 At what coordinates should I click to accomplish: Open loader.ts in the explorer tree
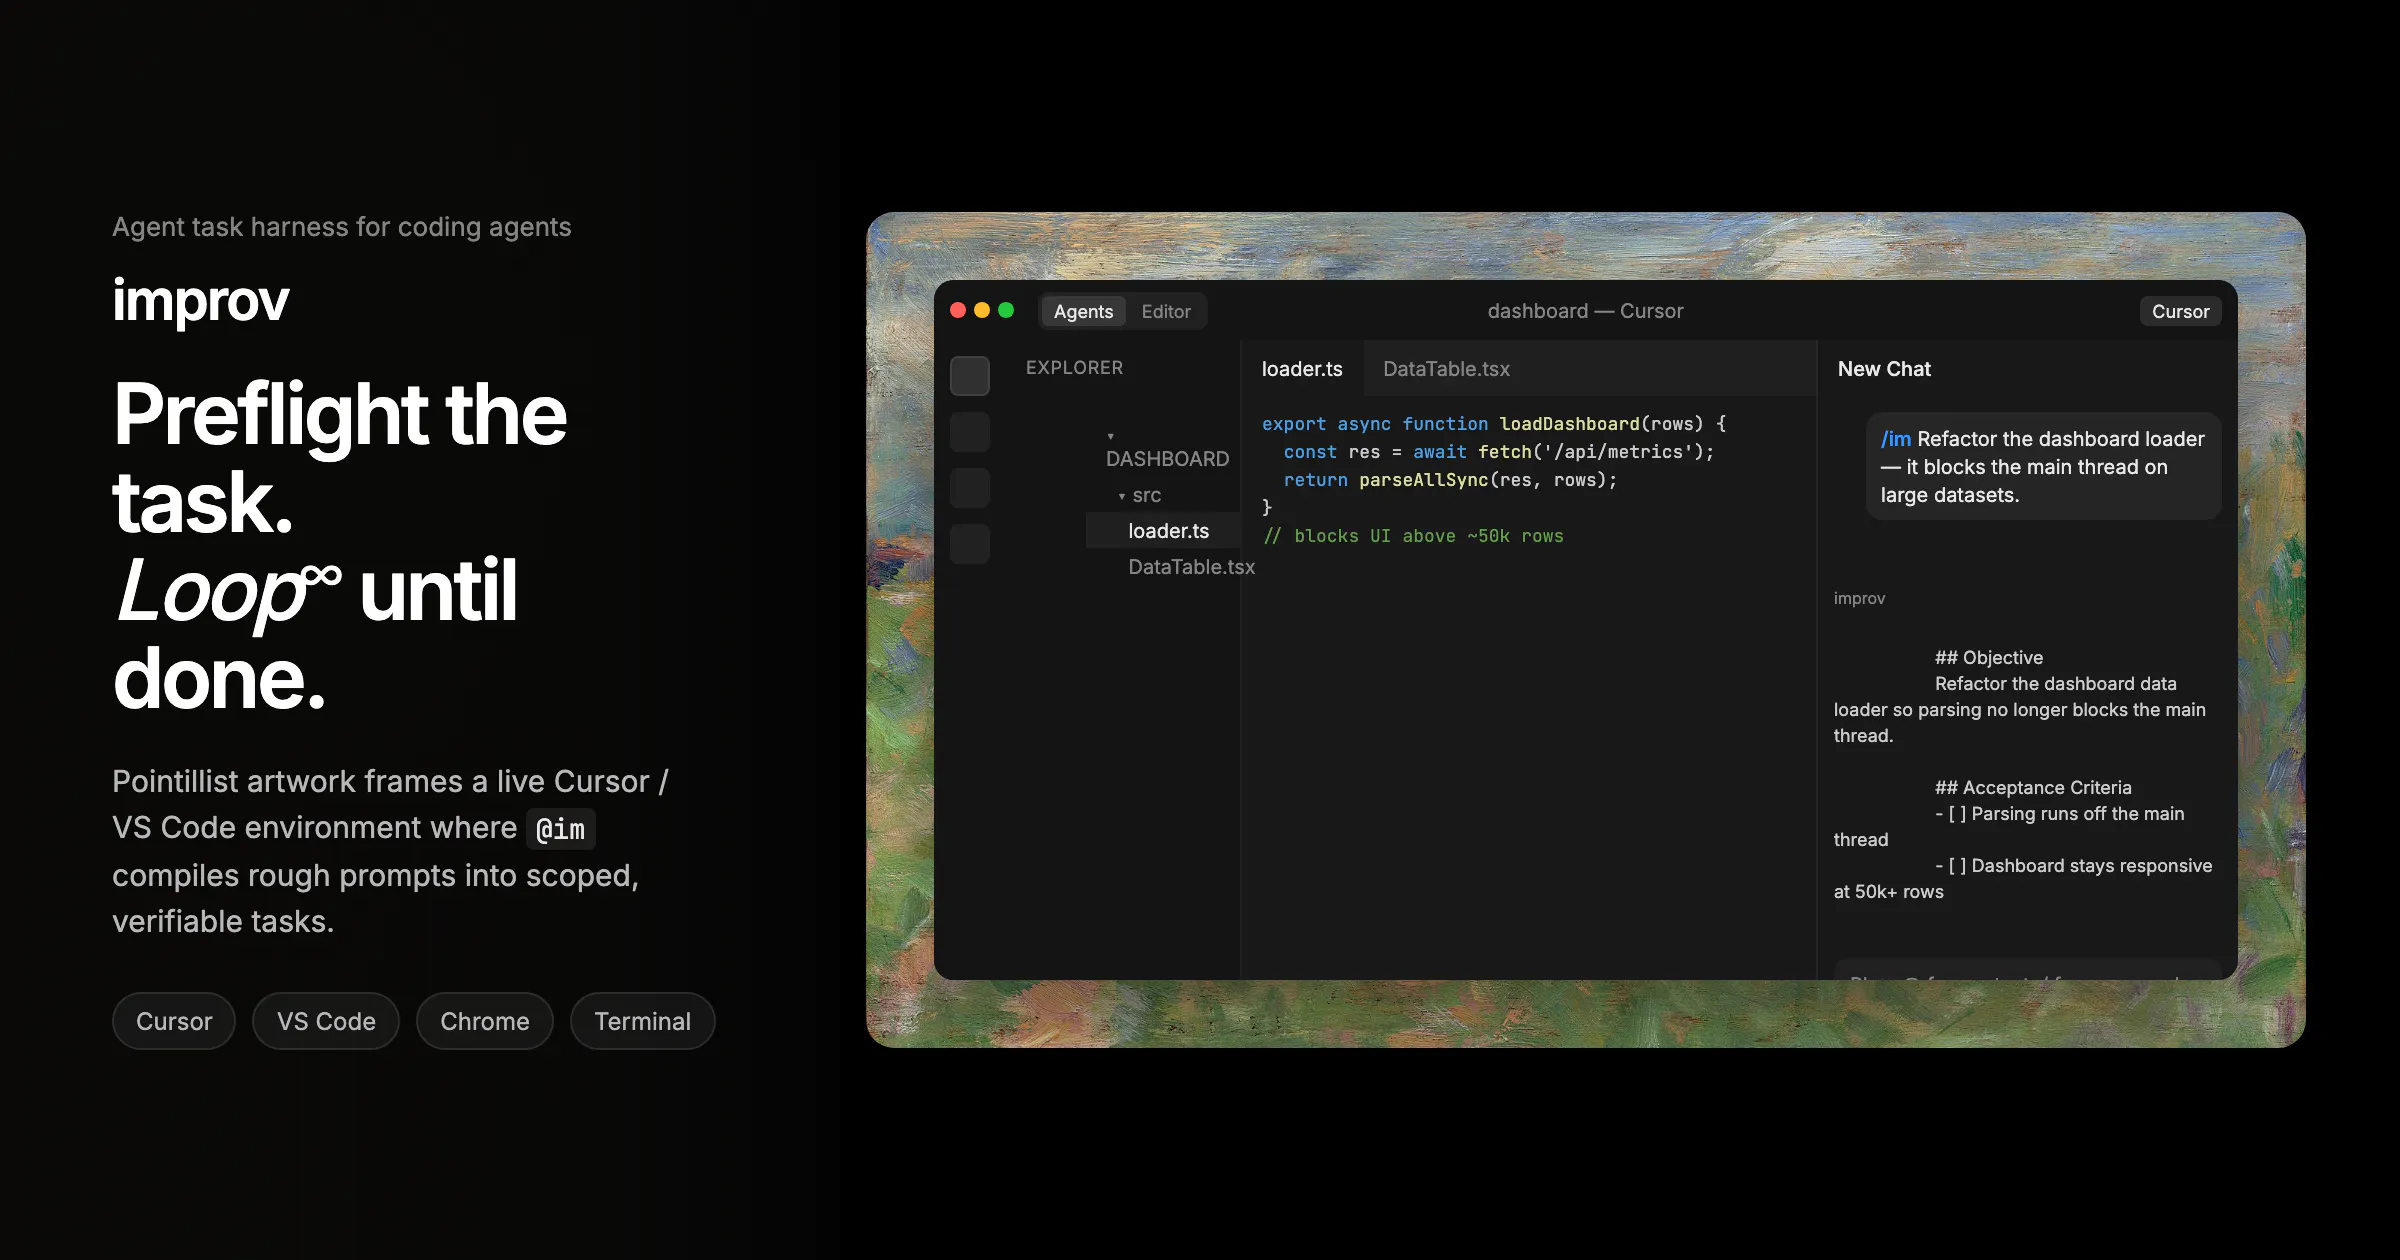[x=1168, y=531]
